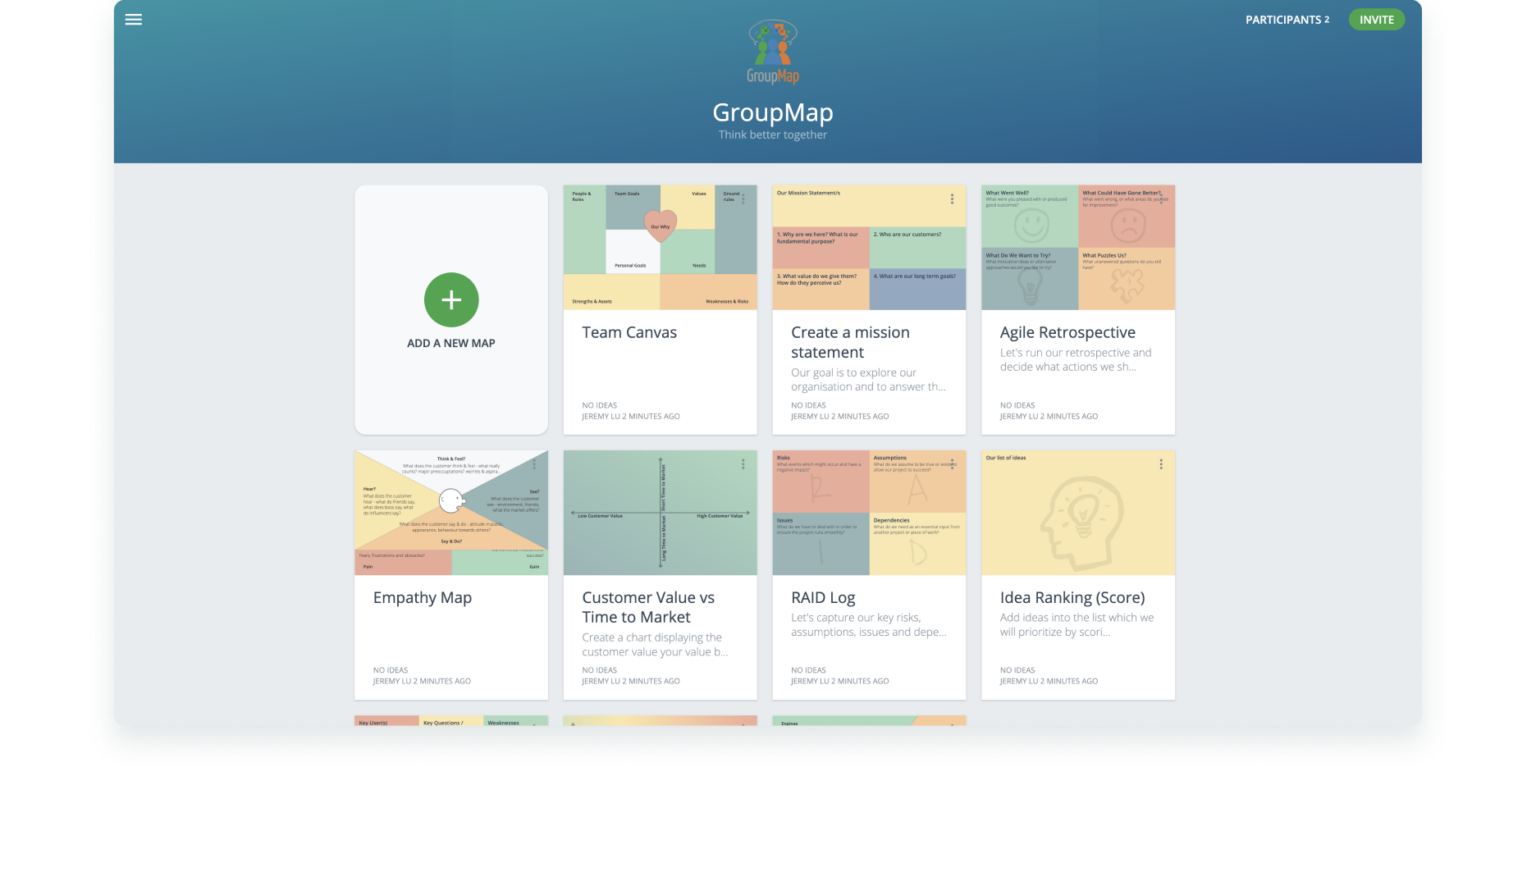Open the hamburger menu in the top left

pyautogui.click(x=133, y=19)
